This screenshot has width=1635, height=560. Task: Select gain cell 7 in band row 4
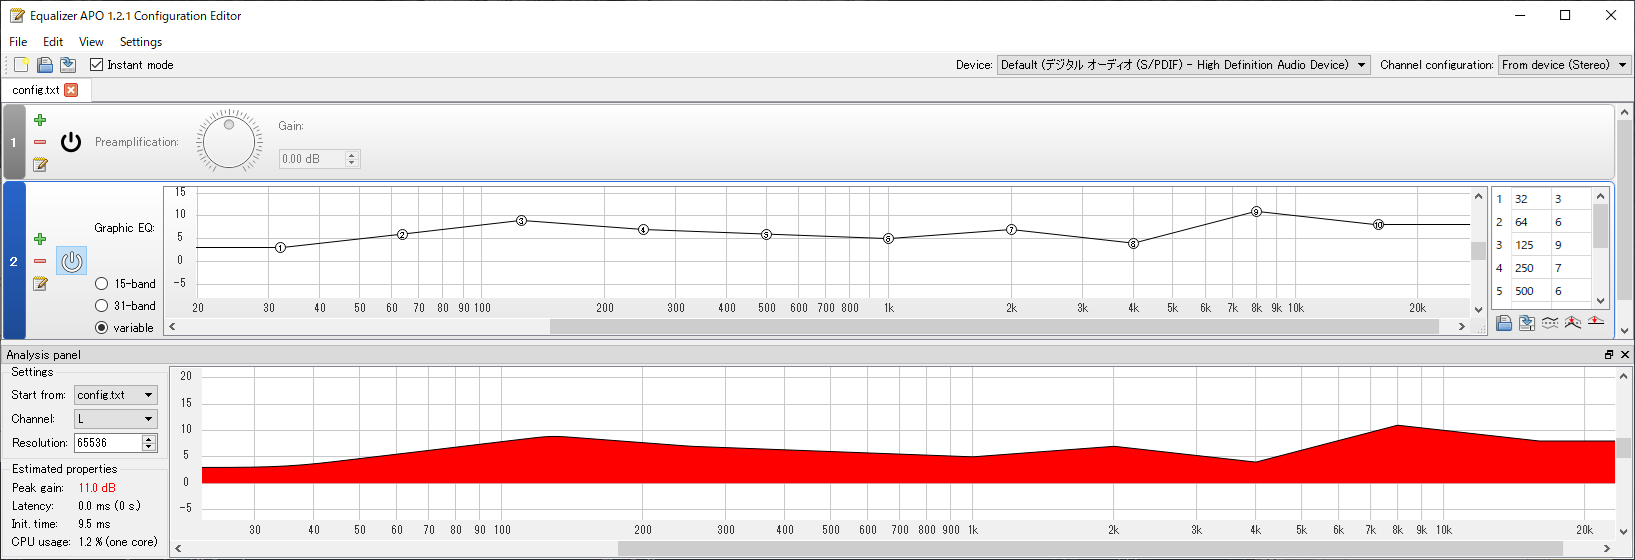tap(1570, 268)
